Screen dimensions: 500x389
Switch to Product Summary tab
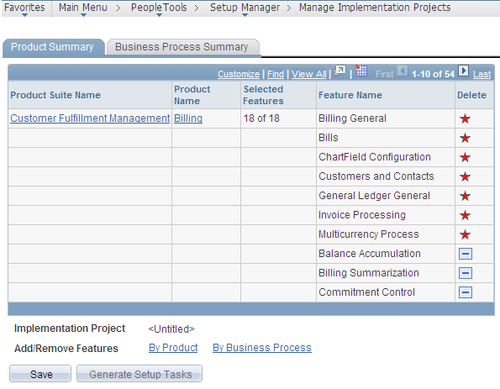[52, 47]
